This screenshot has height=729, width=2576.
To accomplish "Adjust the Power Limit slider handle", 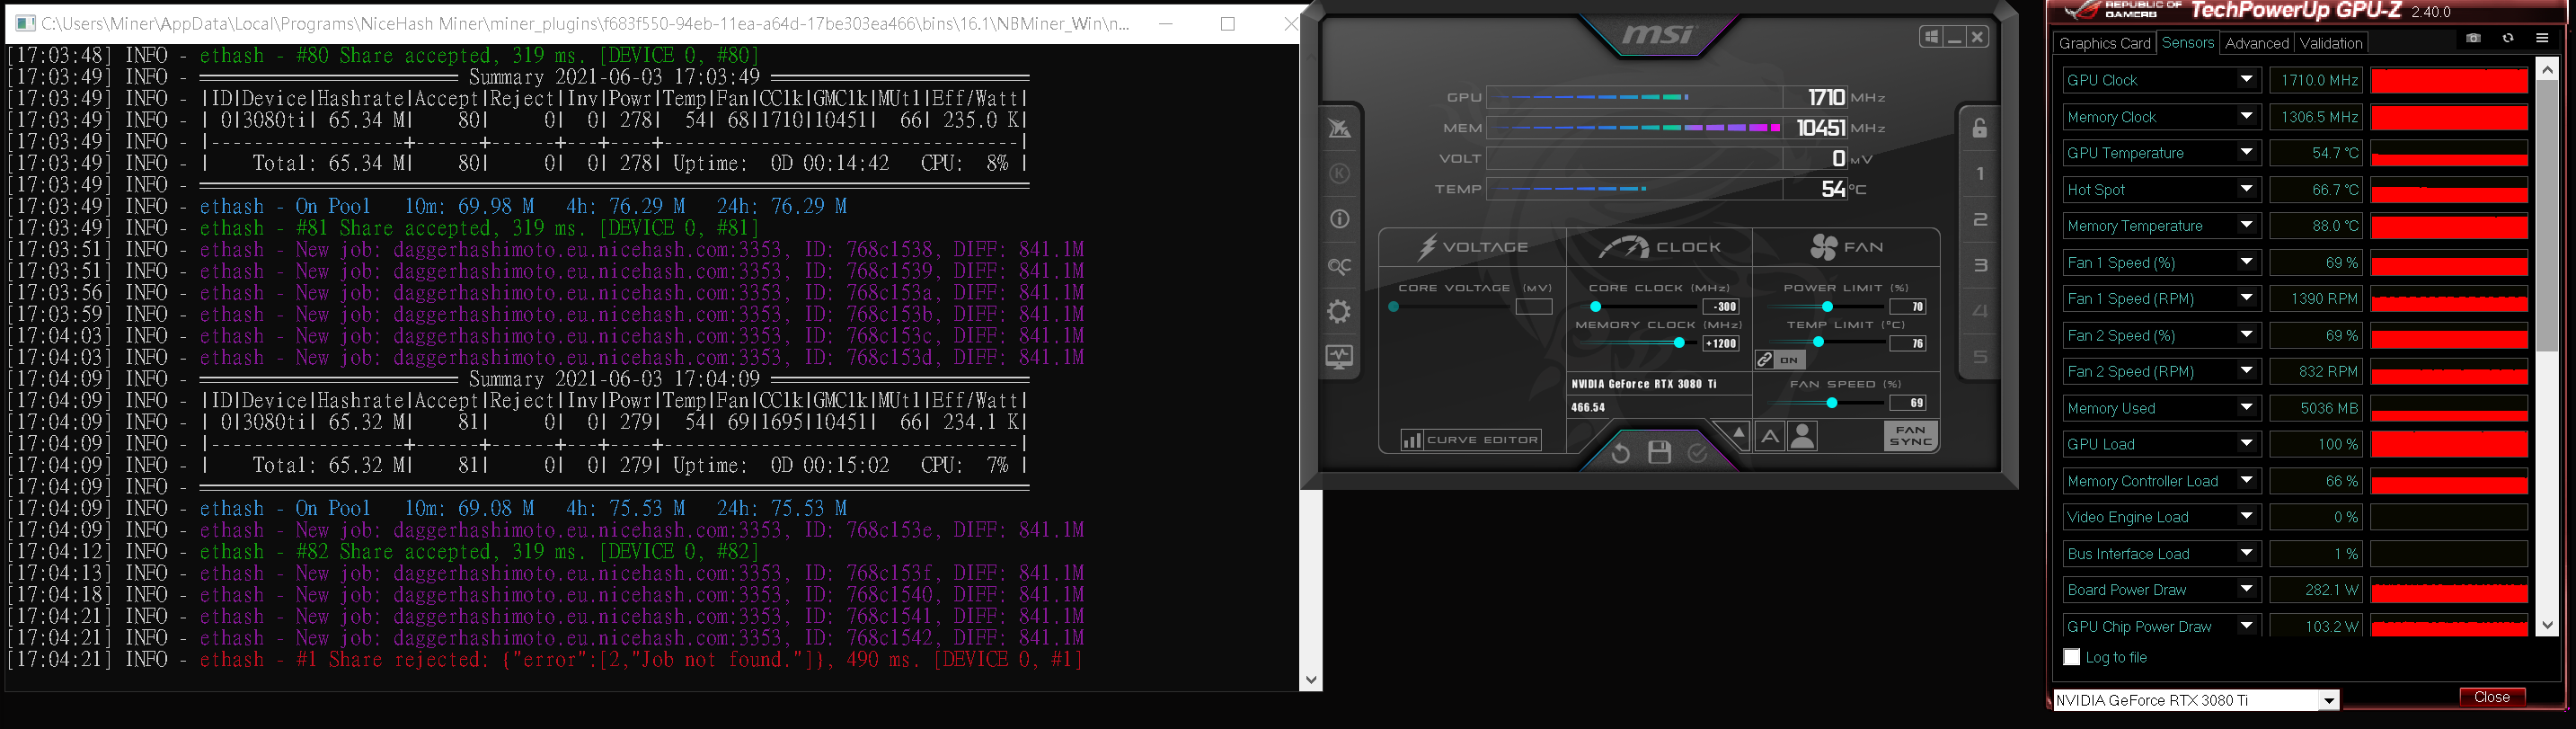I will pyautogui.click(x=1827, y=307).
